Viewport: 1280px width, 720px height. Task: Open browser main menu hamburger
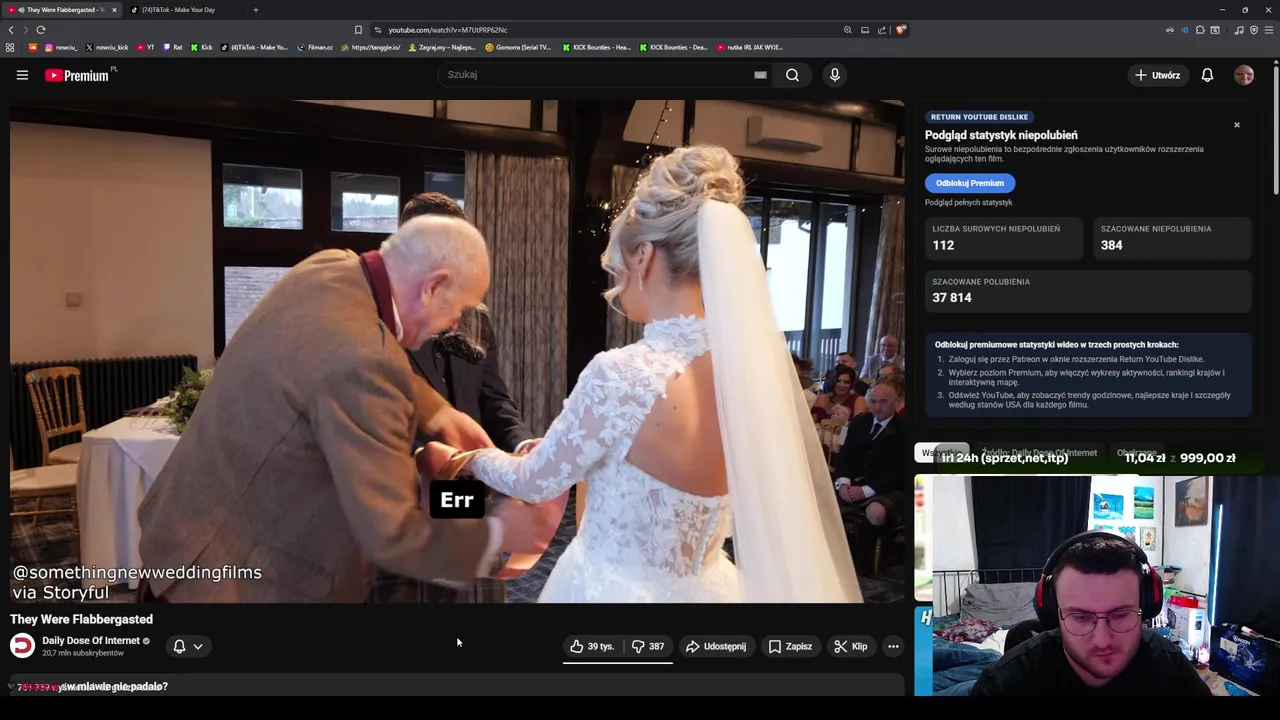(1268, 30)
